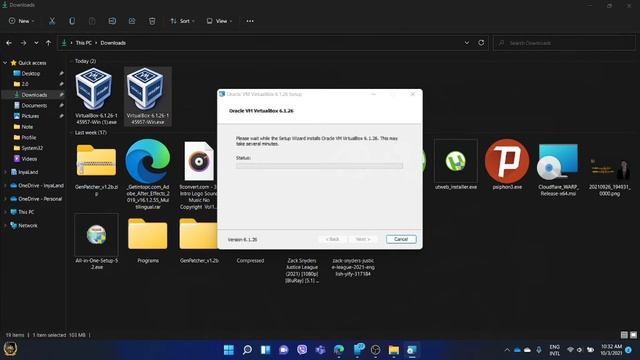
Task: Click the Share icon in Explorer toolbar
Action: coord(132,21)
